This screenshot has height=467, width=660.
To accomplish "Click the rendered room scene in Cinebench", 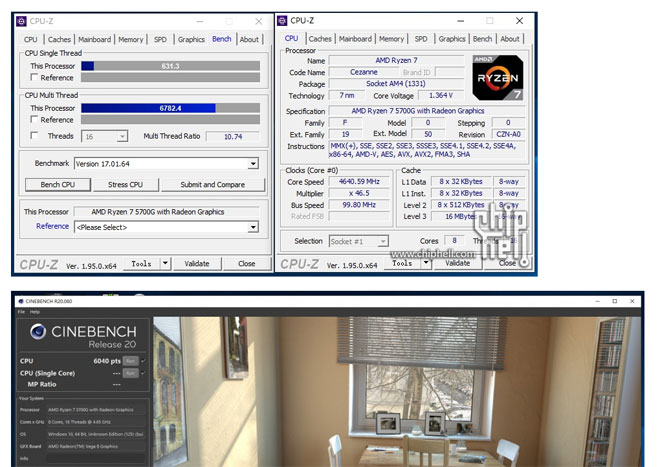I will (396, 392).
